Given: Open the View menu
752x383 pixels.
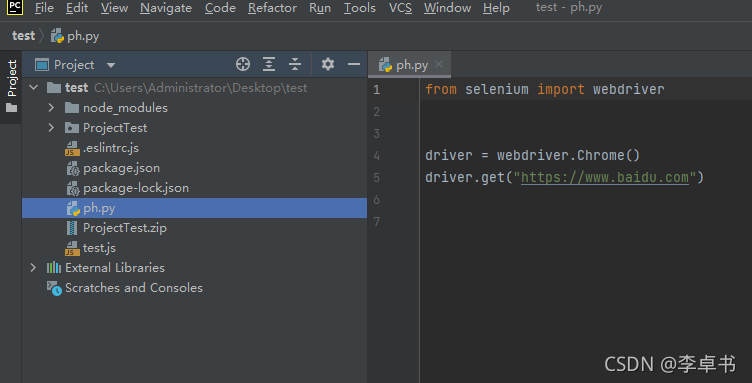Looking at the screenshot, I should click(x=114, y=8).
